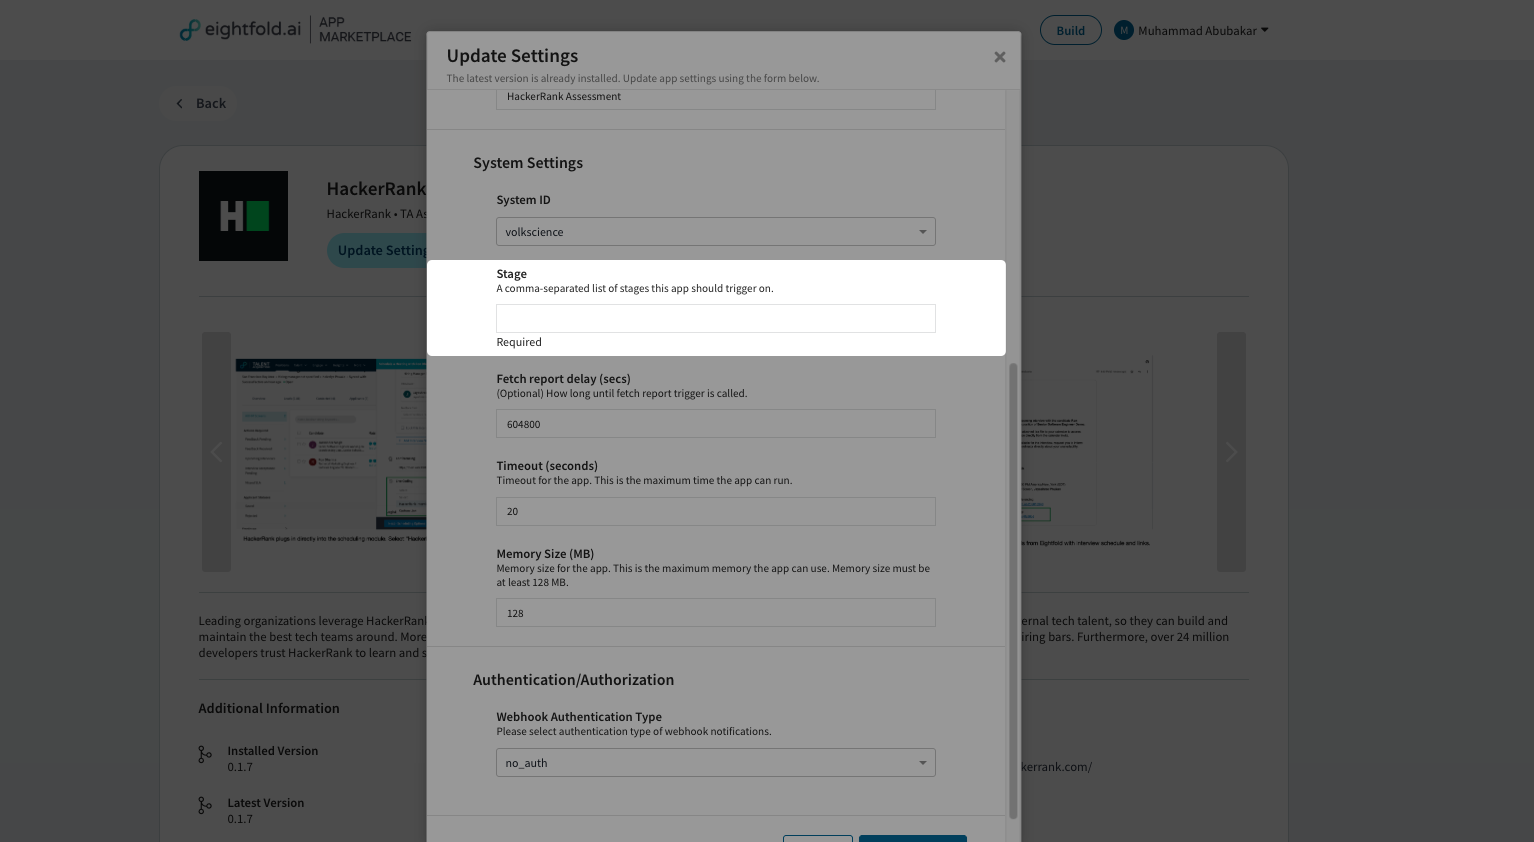Click the System Settings heading
Image resolution: width=1534 pixels, height=842 pixels.
pyautogui.click(x=528, y=163)
